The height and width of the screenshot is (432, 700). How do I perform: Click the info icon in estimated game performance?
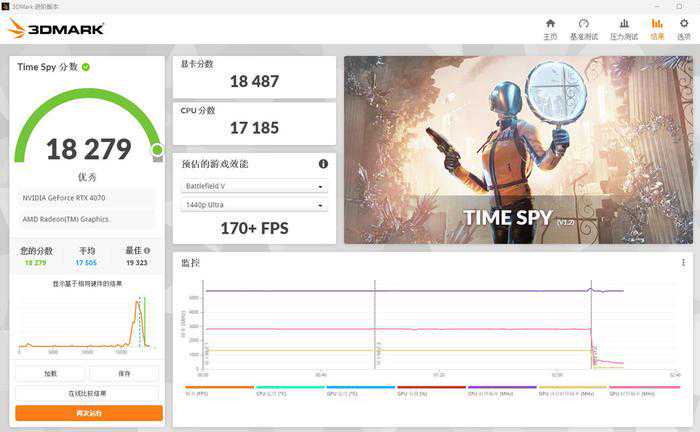pyautogui.click(x=323, y=164)
